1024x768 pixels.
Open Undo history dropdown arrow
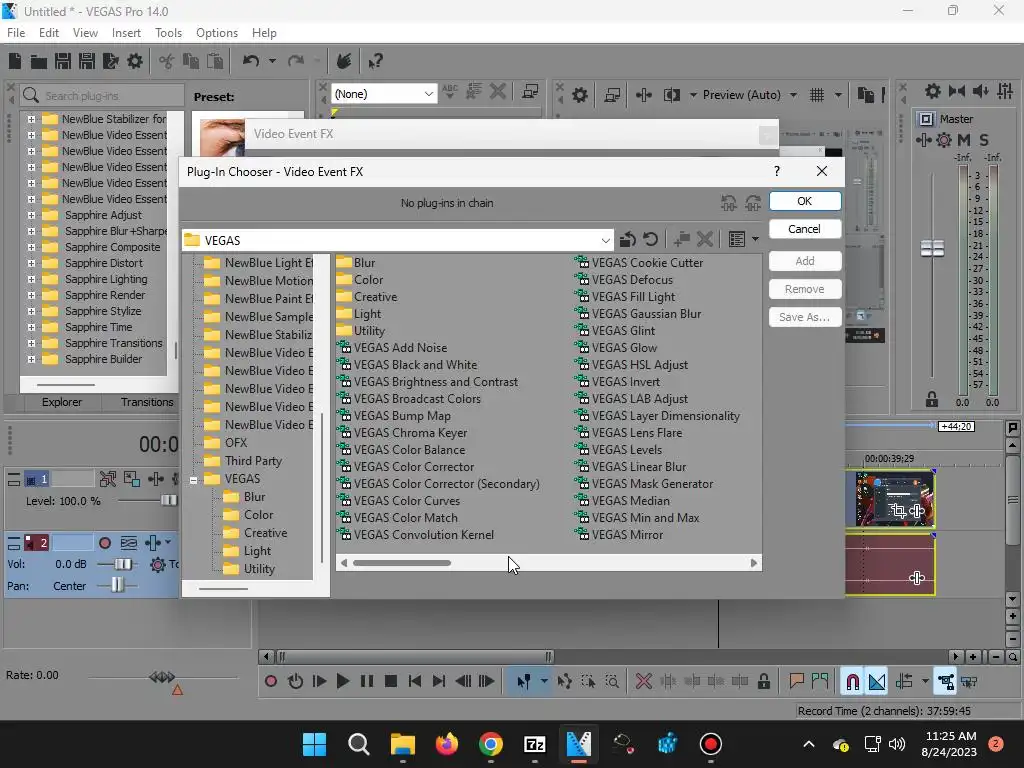272,61
